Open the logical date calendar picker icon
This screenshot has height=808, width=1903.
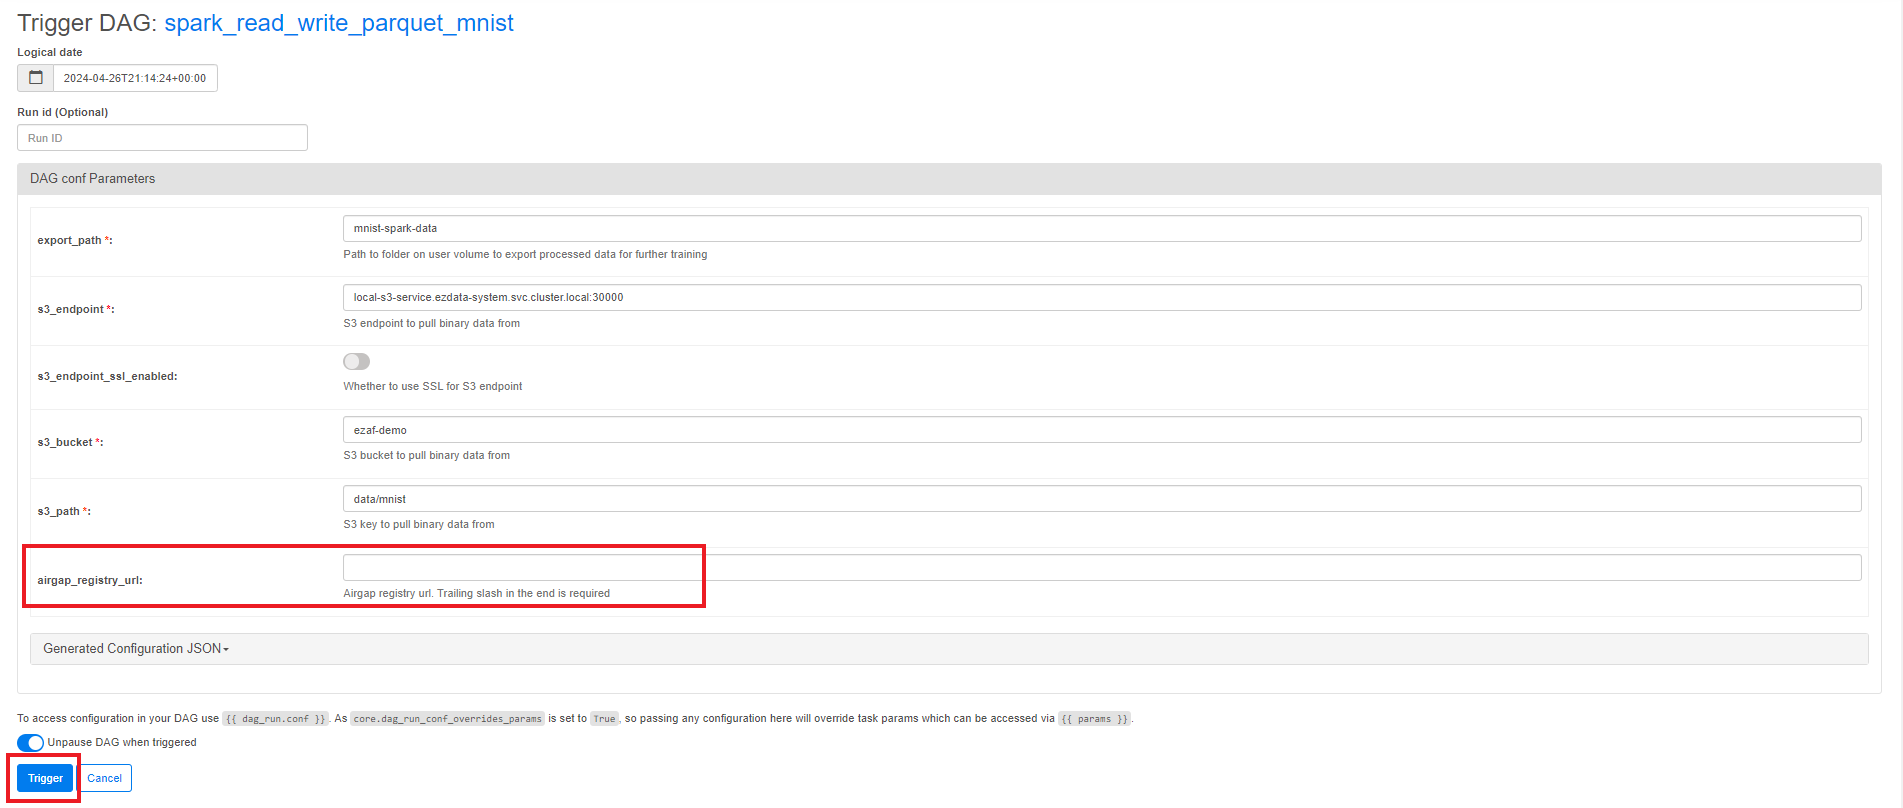click(x=36, y=78)
